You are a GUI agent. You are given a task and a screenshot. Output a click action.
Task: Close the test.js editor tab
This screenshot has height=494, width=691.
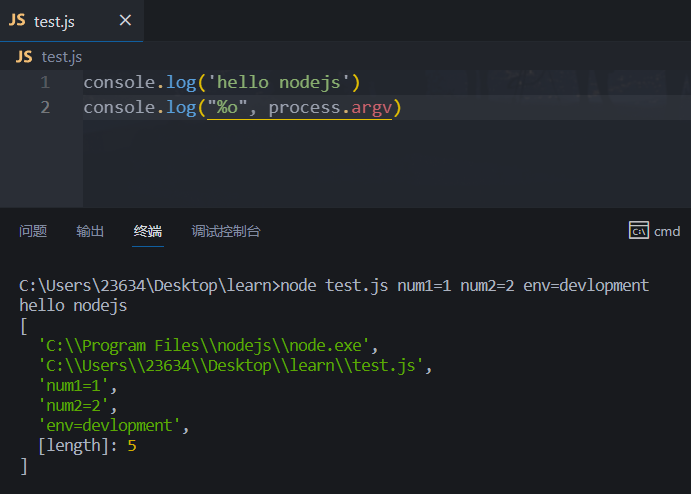point(125,20)
